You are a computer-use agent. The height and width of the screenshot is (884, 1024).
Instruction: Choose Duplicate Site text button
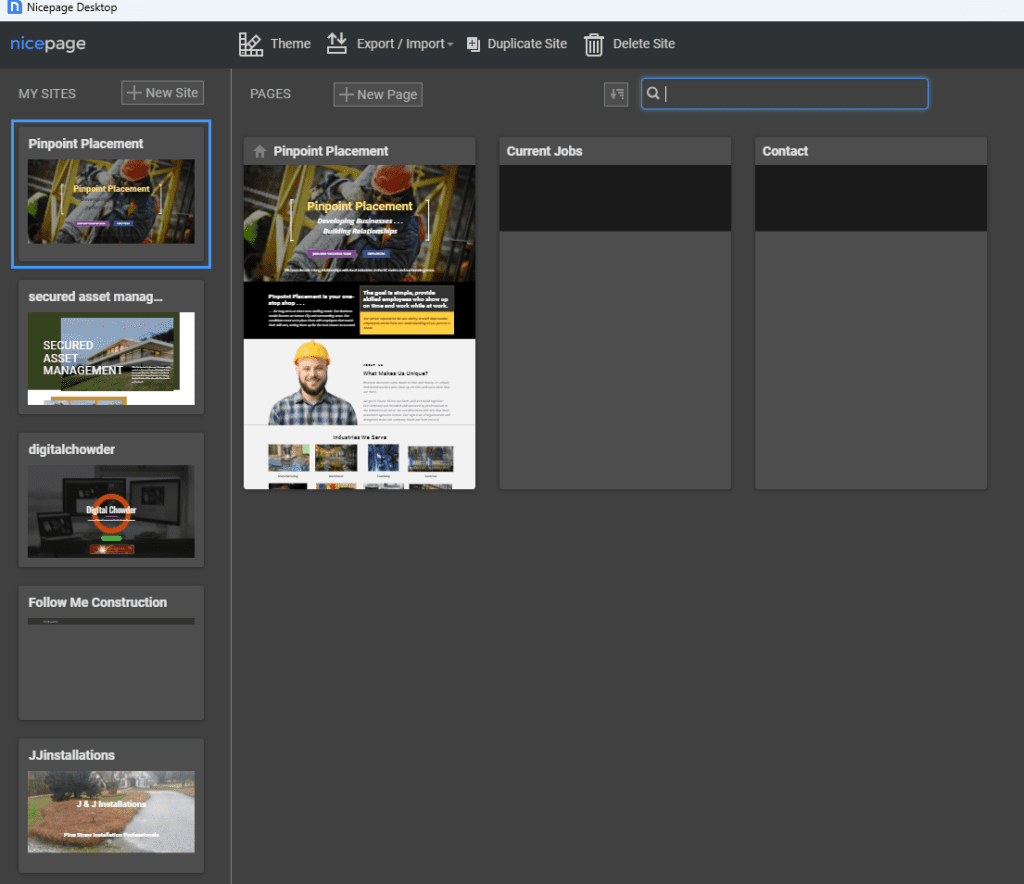(x=527, y=44)
